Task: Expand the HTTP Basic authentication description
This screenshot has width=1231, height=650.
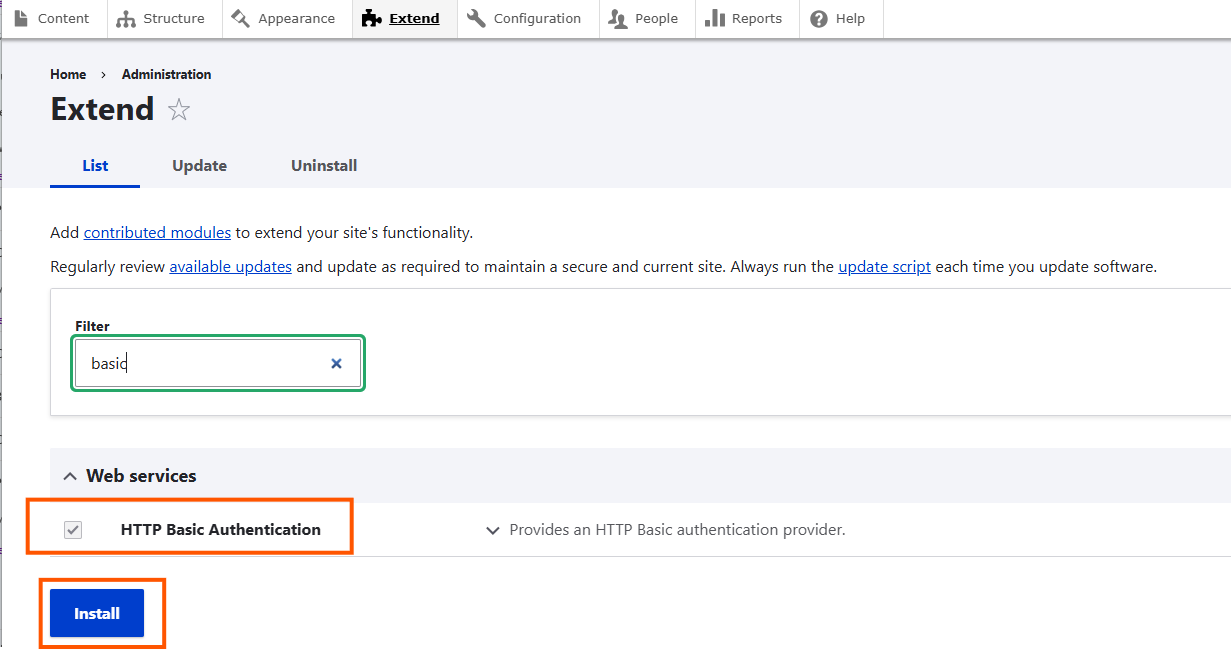Action: 492,531
